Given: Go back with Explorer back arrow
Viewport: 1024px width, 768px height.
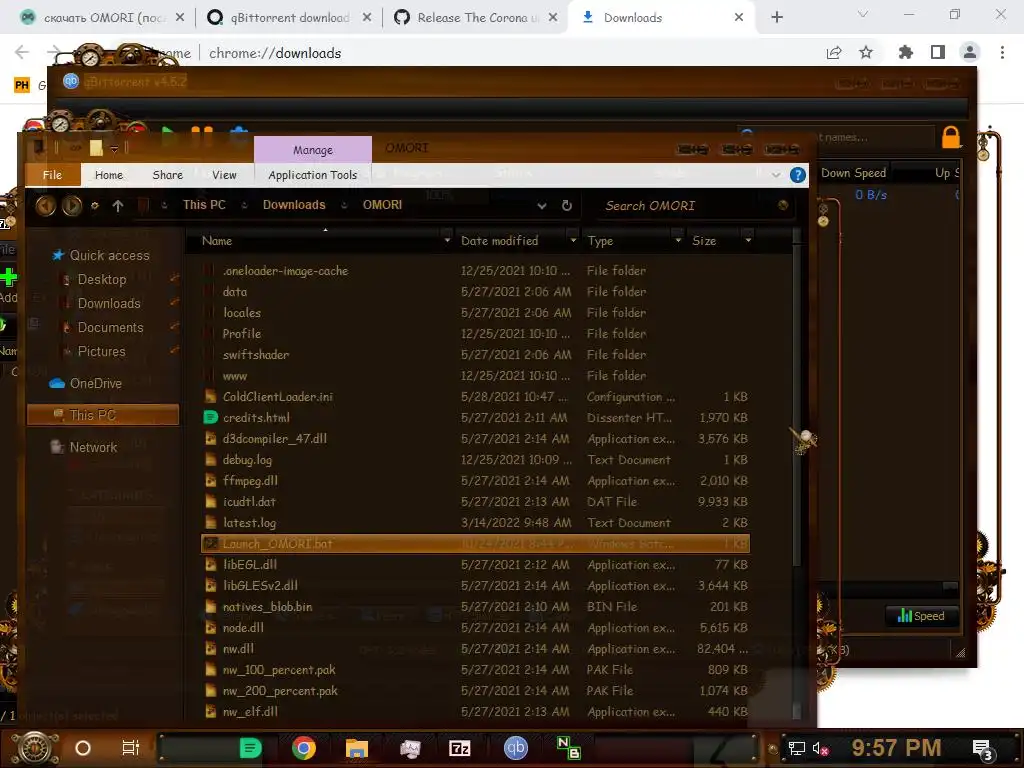Looking at the screenshot, I should pyautogui.click(x=45, y=205).
